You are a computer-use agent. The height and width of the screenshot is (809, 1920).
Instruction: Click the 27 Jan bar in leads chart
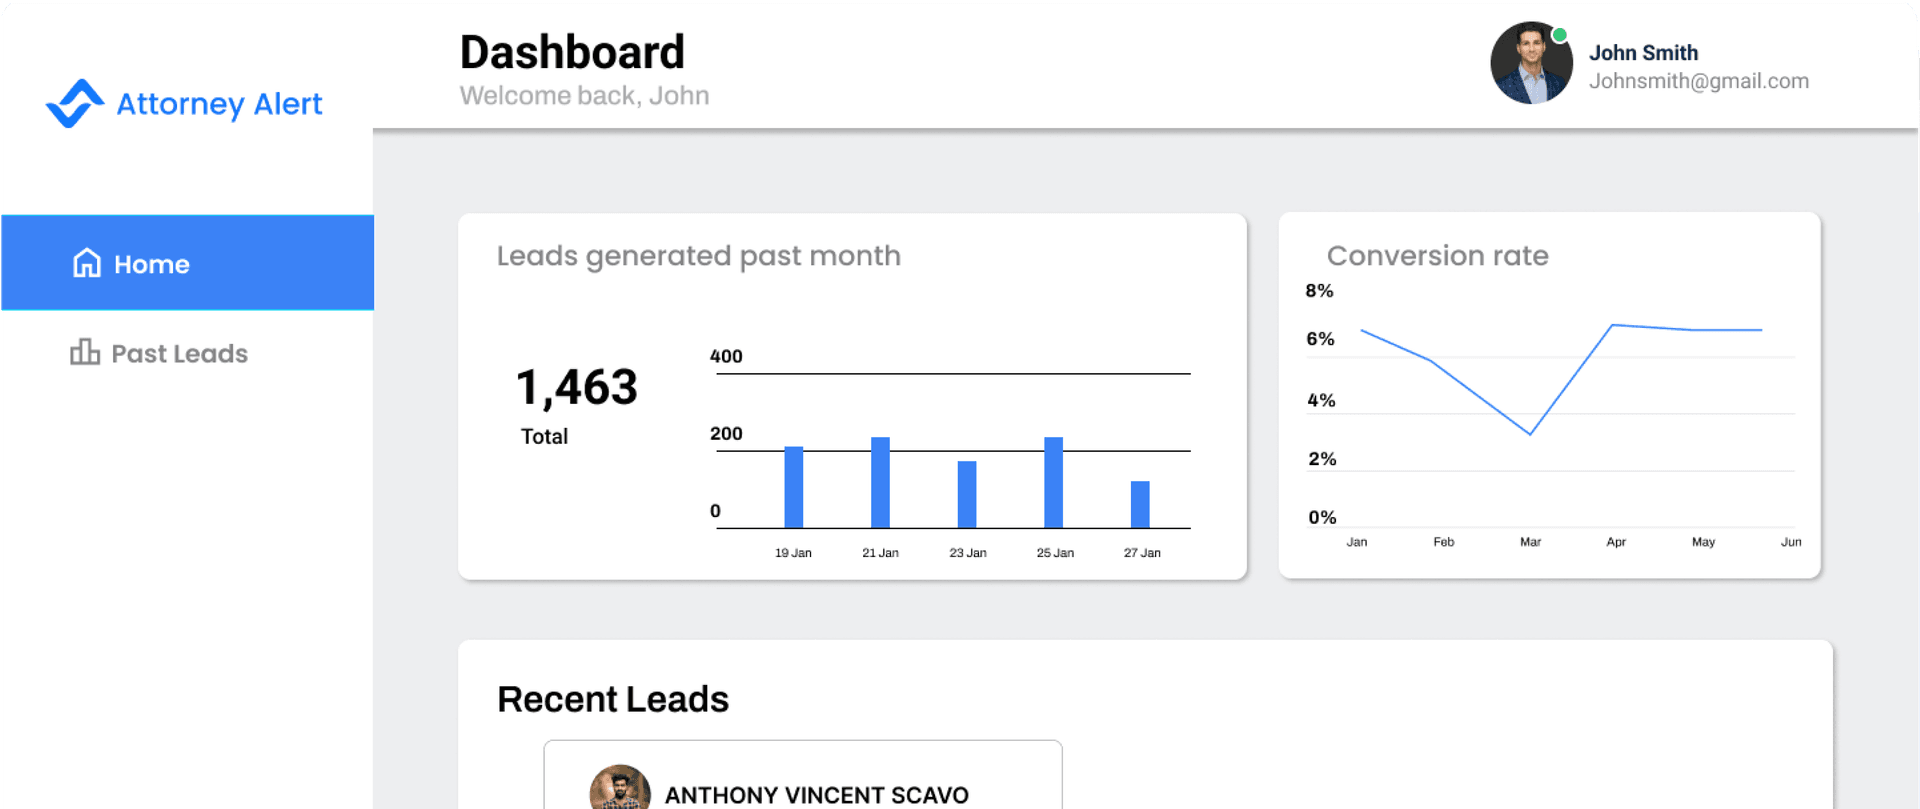pyautogui.click(x=1140, y=504)
